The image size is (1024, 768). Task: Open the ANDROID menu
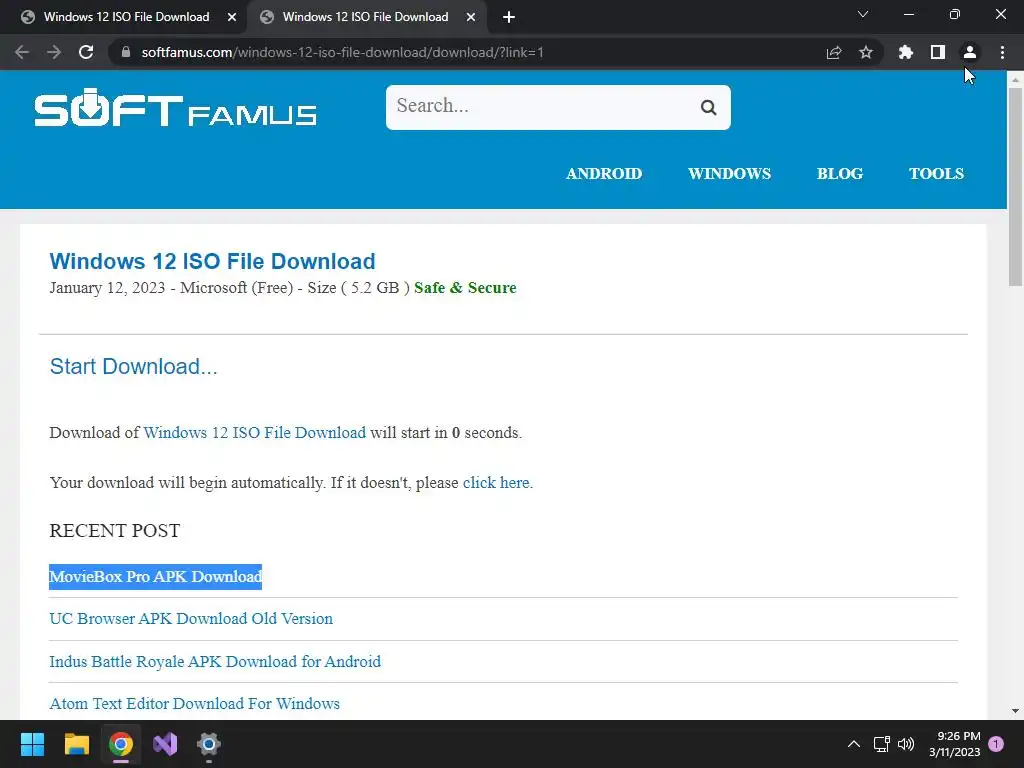pos(604,174)
